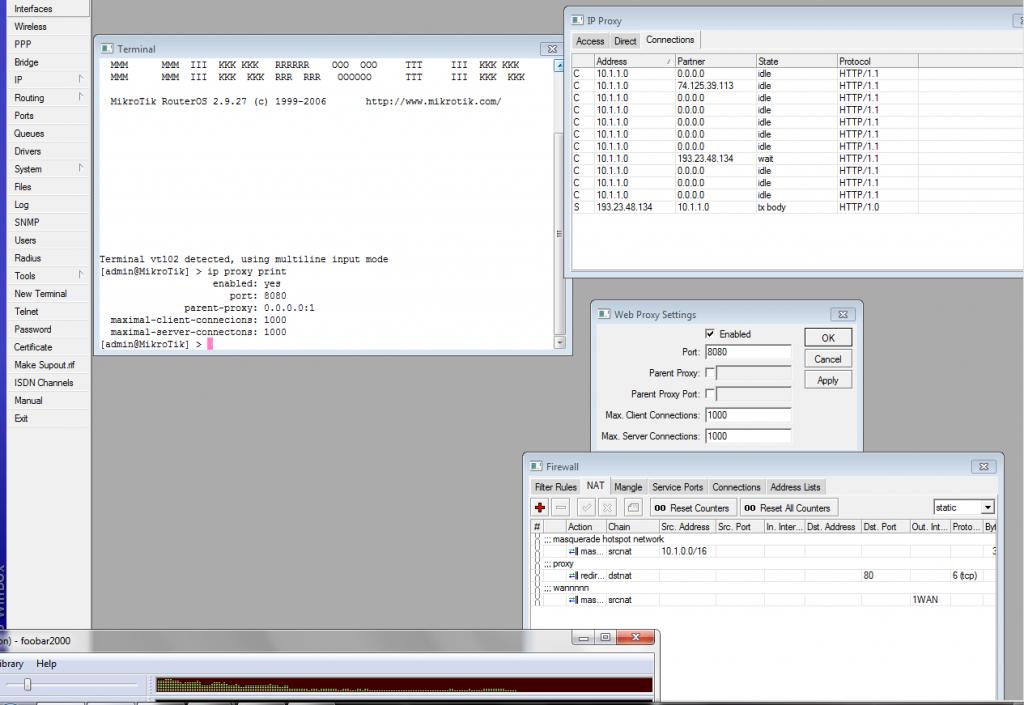This screenshot has height=705, width=1024.
Task: Click the redirect rule icon in proxy row
Action: pyautogui.click(x=574, y=576)
